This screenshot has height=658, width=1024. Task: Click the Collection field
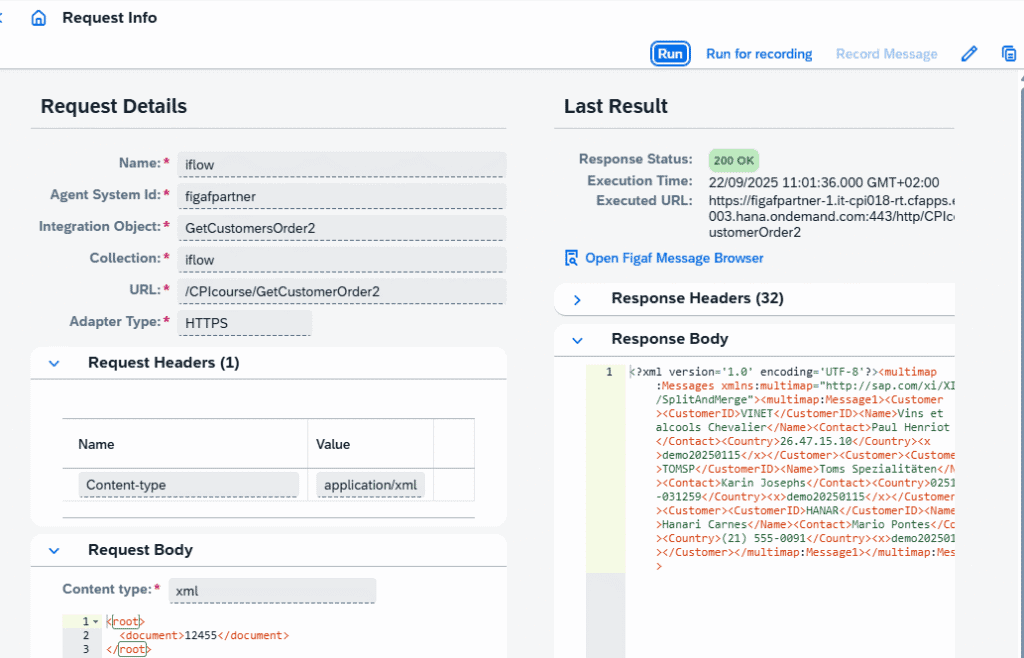pos(342,259)
